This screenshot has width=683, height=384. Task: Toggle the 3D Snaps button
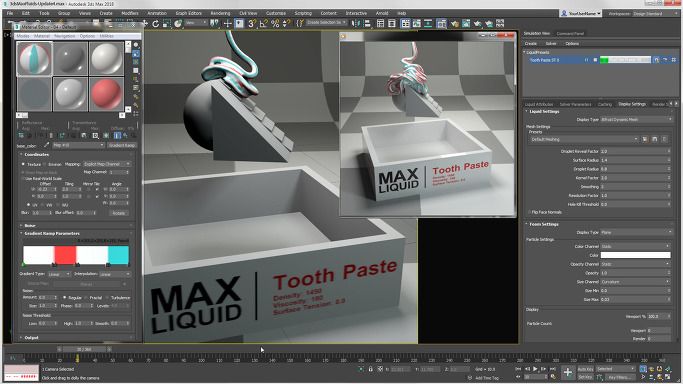coord(251,24)
